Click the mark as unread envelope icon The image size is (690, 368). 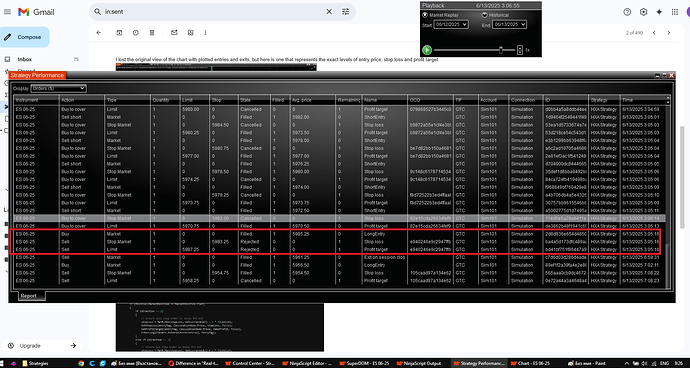(174, 33)
